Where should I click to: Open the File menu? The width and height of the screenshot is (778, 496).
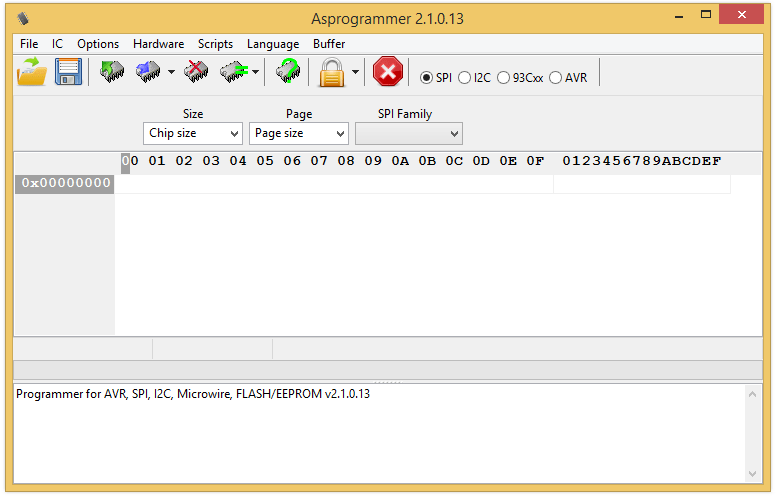click(29, 44)
